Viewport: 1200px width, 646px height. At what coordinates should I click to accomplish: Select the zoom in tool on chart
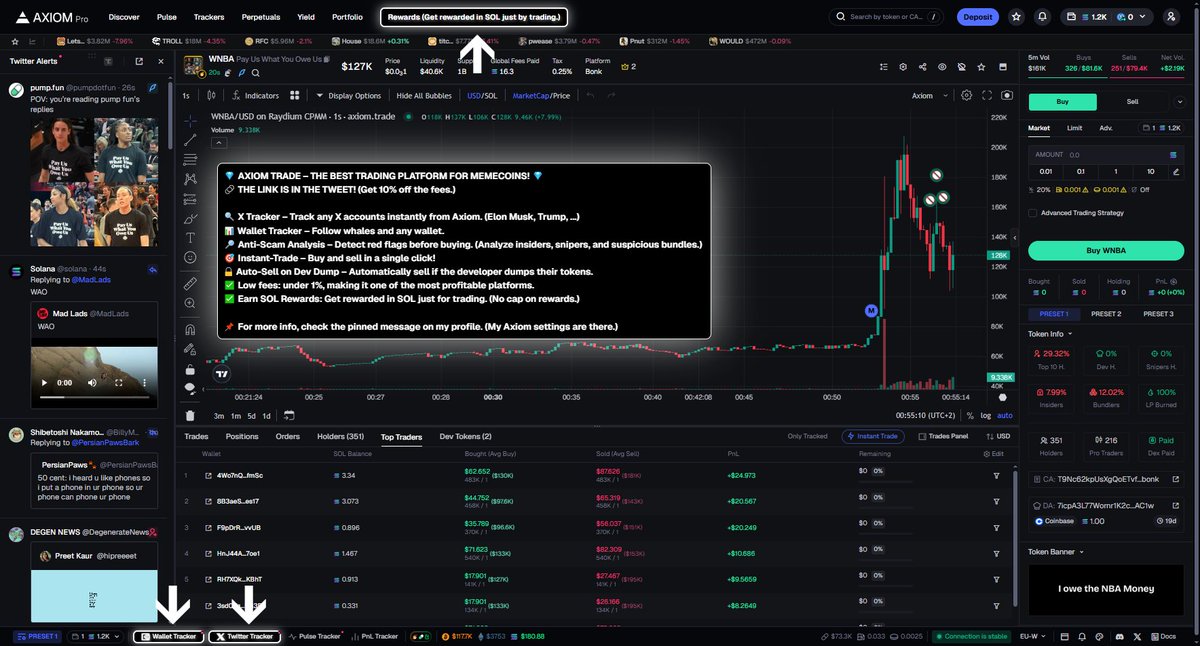[x=190, y=304]
